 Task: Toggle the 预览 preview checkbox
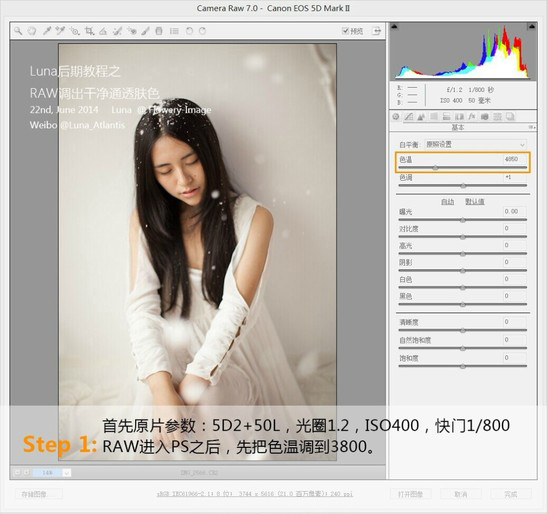click(x=345, y=31)
